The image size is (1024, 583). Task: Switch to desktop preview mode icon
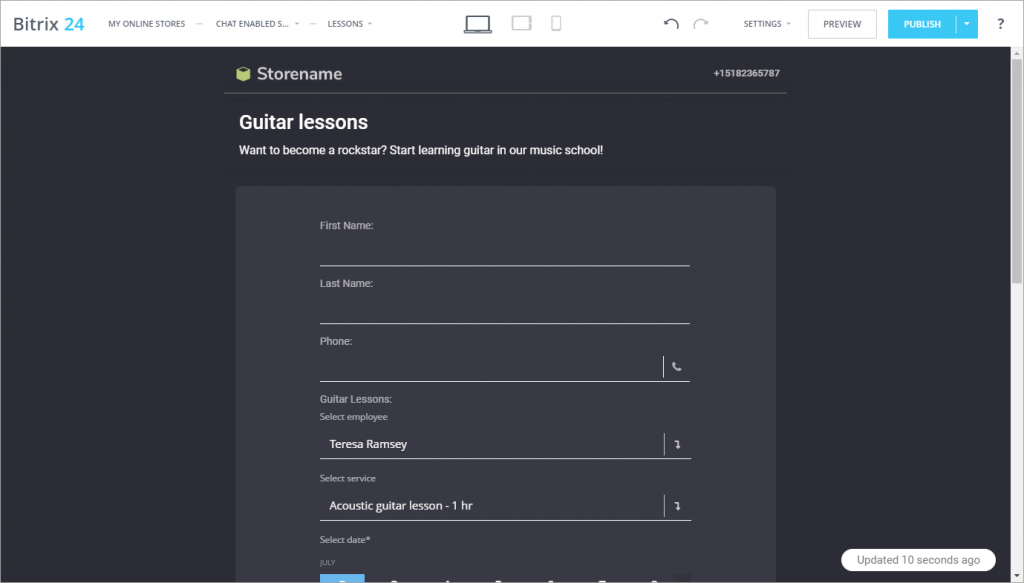[477, 24]
